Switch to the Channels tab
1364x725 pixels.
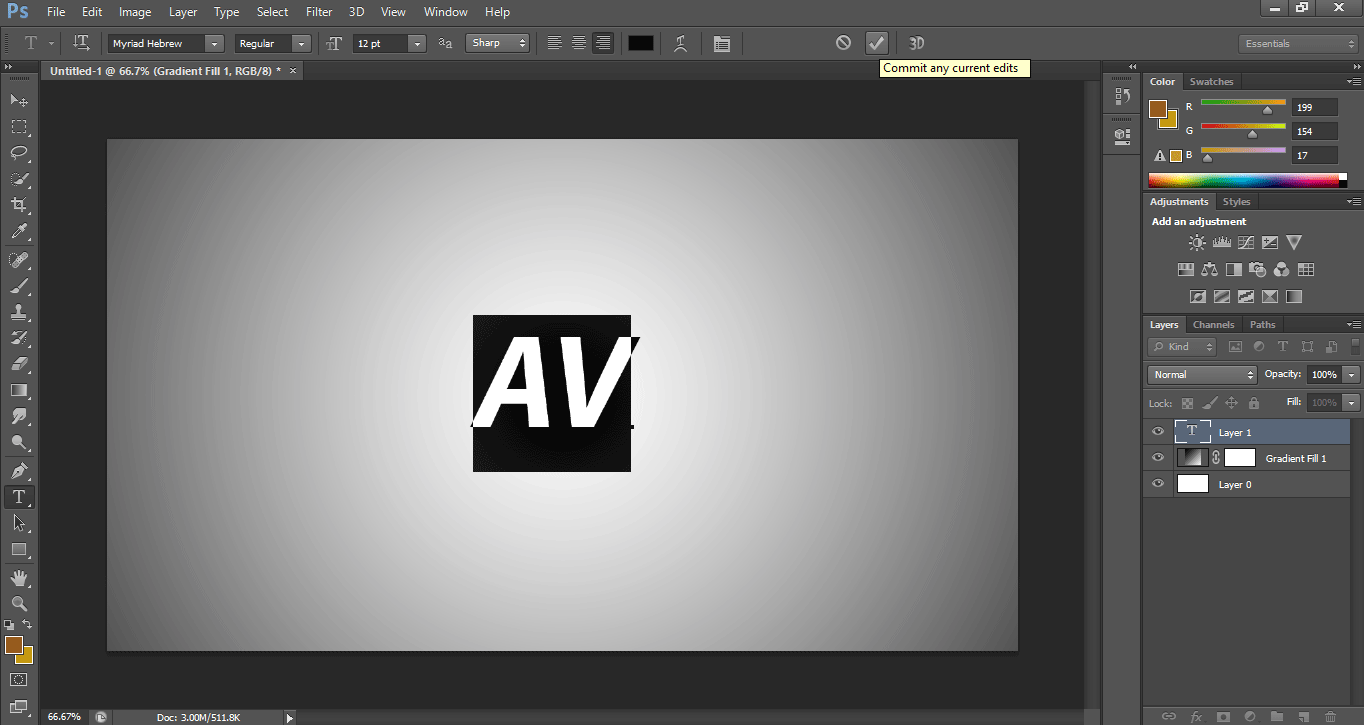pos(1213,324)
